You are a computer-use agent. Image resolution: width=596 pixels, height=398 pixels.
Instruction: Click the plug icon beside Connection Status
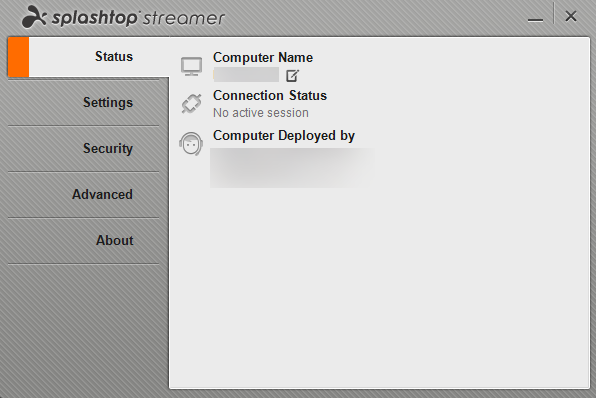(191, 103)
